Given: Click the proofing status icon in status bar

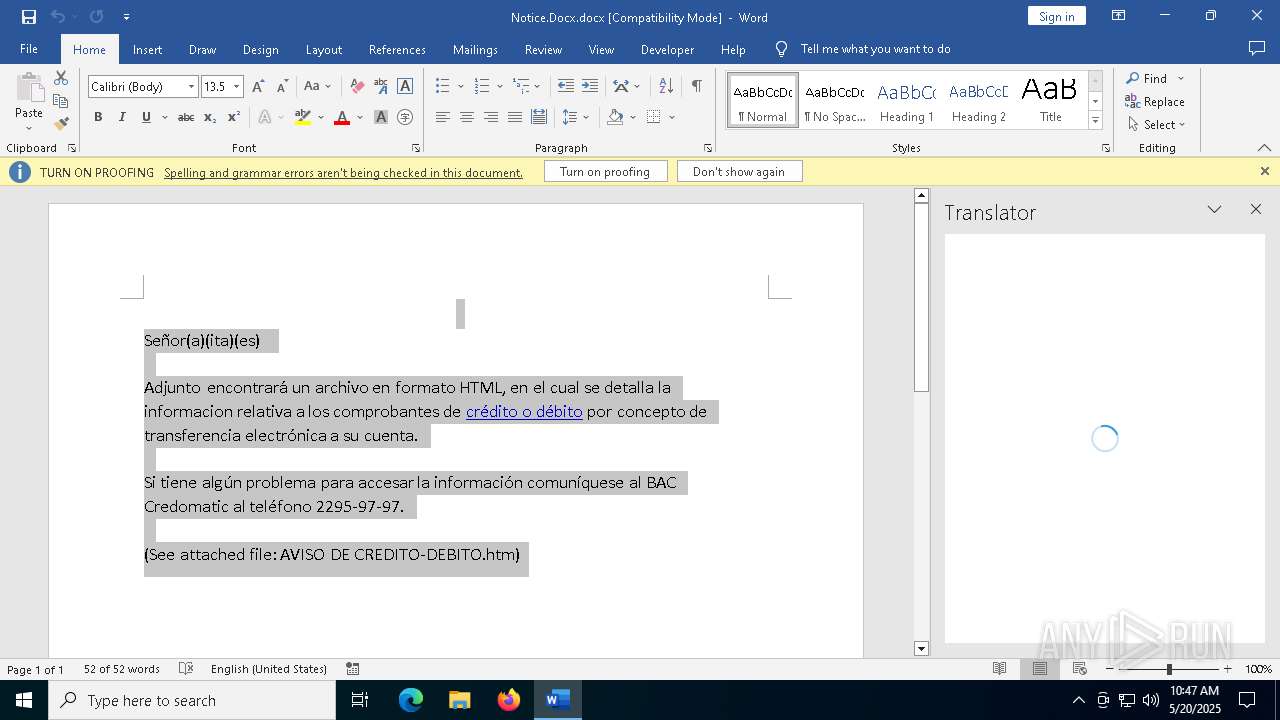Looking at the screenshot, I should click(185, 669).
